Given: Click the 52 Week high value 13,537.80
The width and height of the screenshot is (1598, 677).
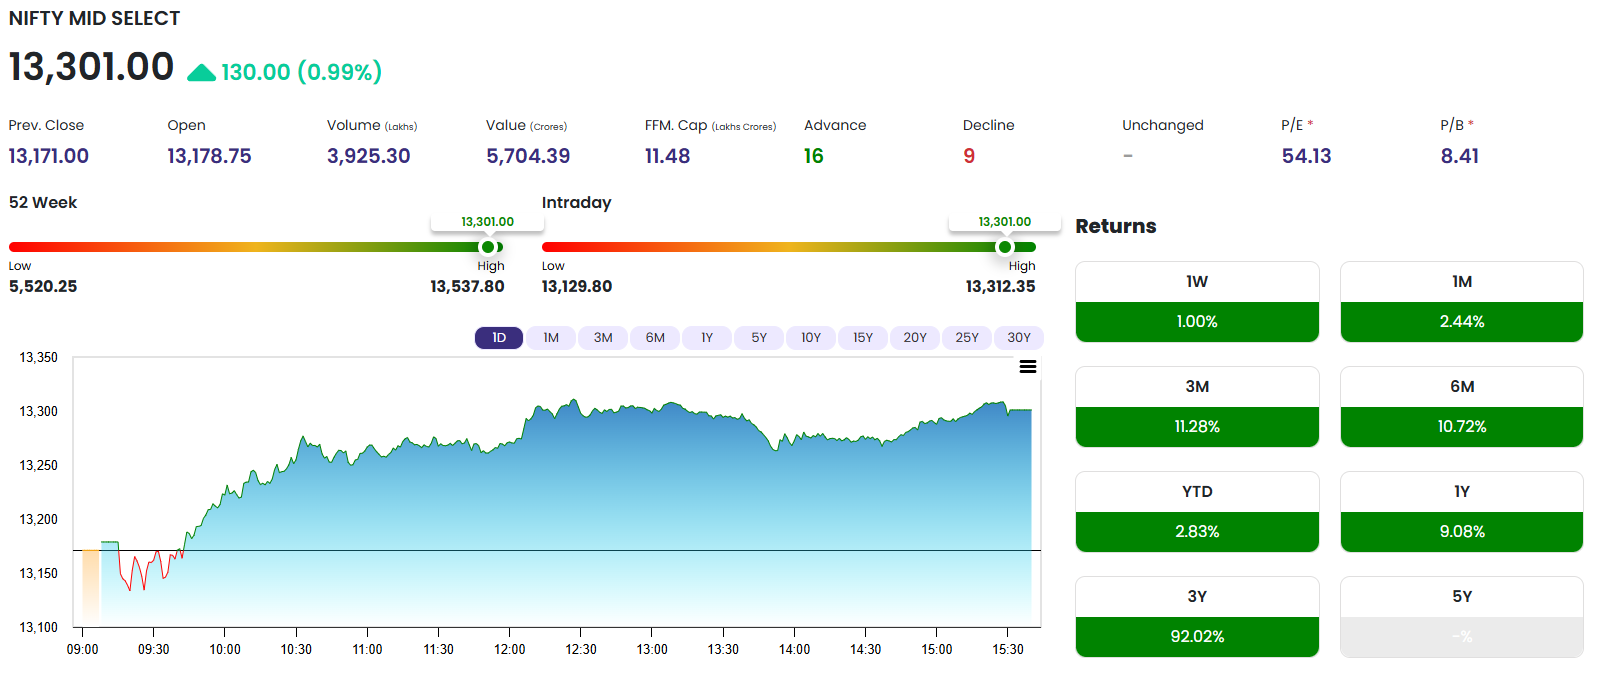Looking at the screenshot, I should tap(467, 286).
